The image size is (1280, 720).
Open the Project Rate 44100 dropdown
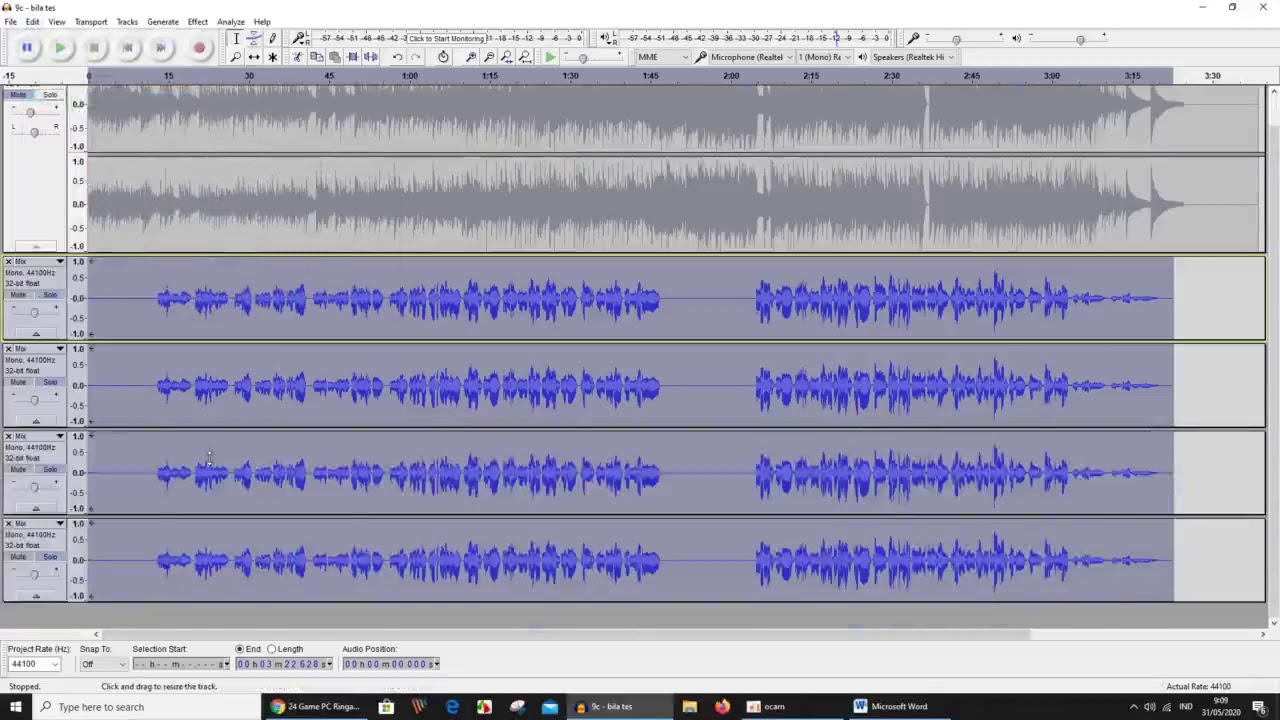pyautogui.click(x=34, y=664)
